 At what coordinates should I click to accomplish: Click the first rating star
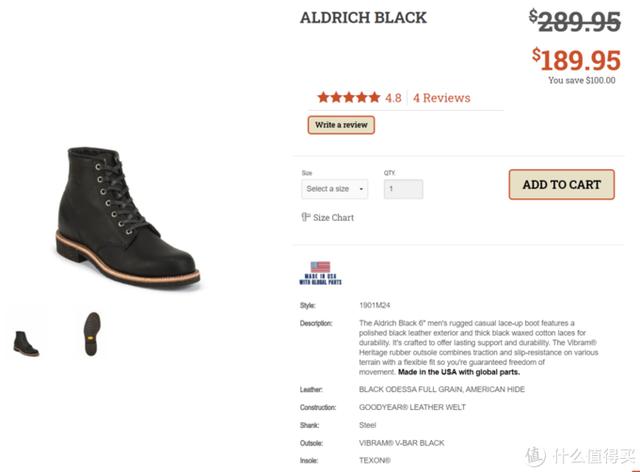(x=323, y=98)
